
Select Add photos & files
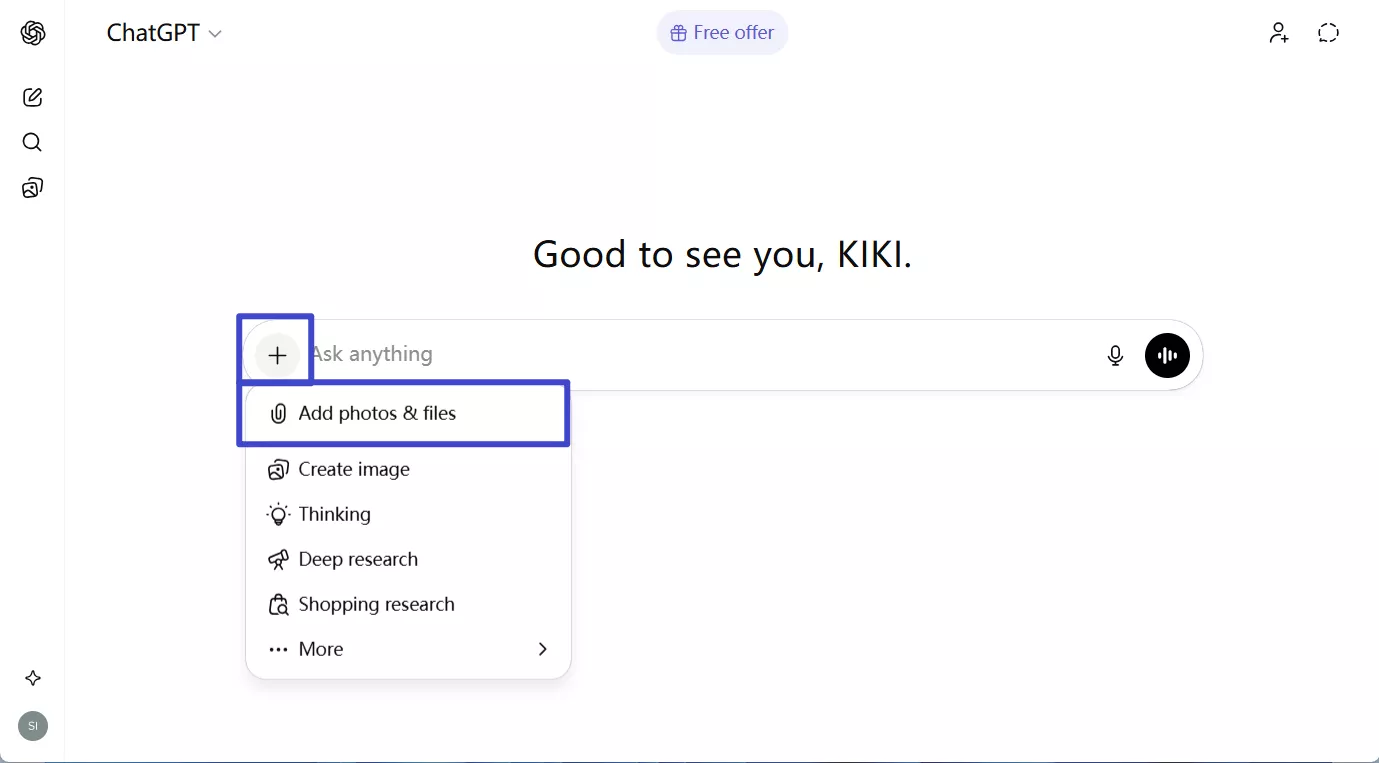376,413
